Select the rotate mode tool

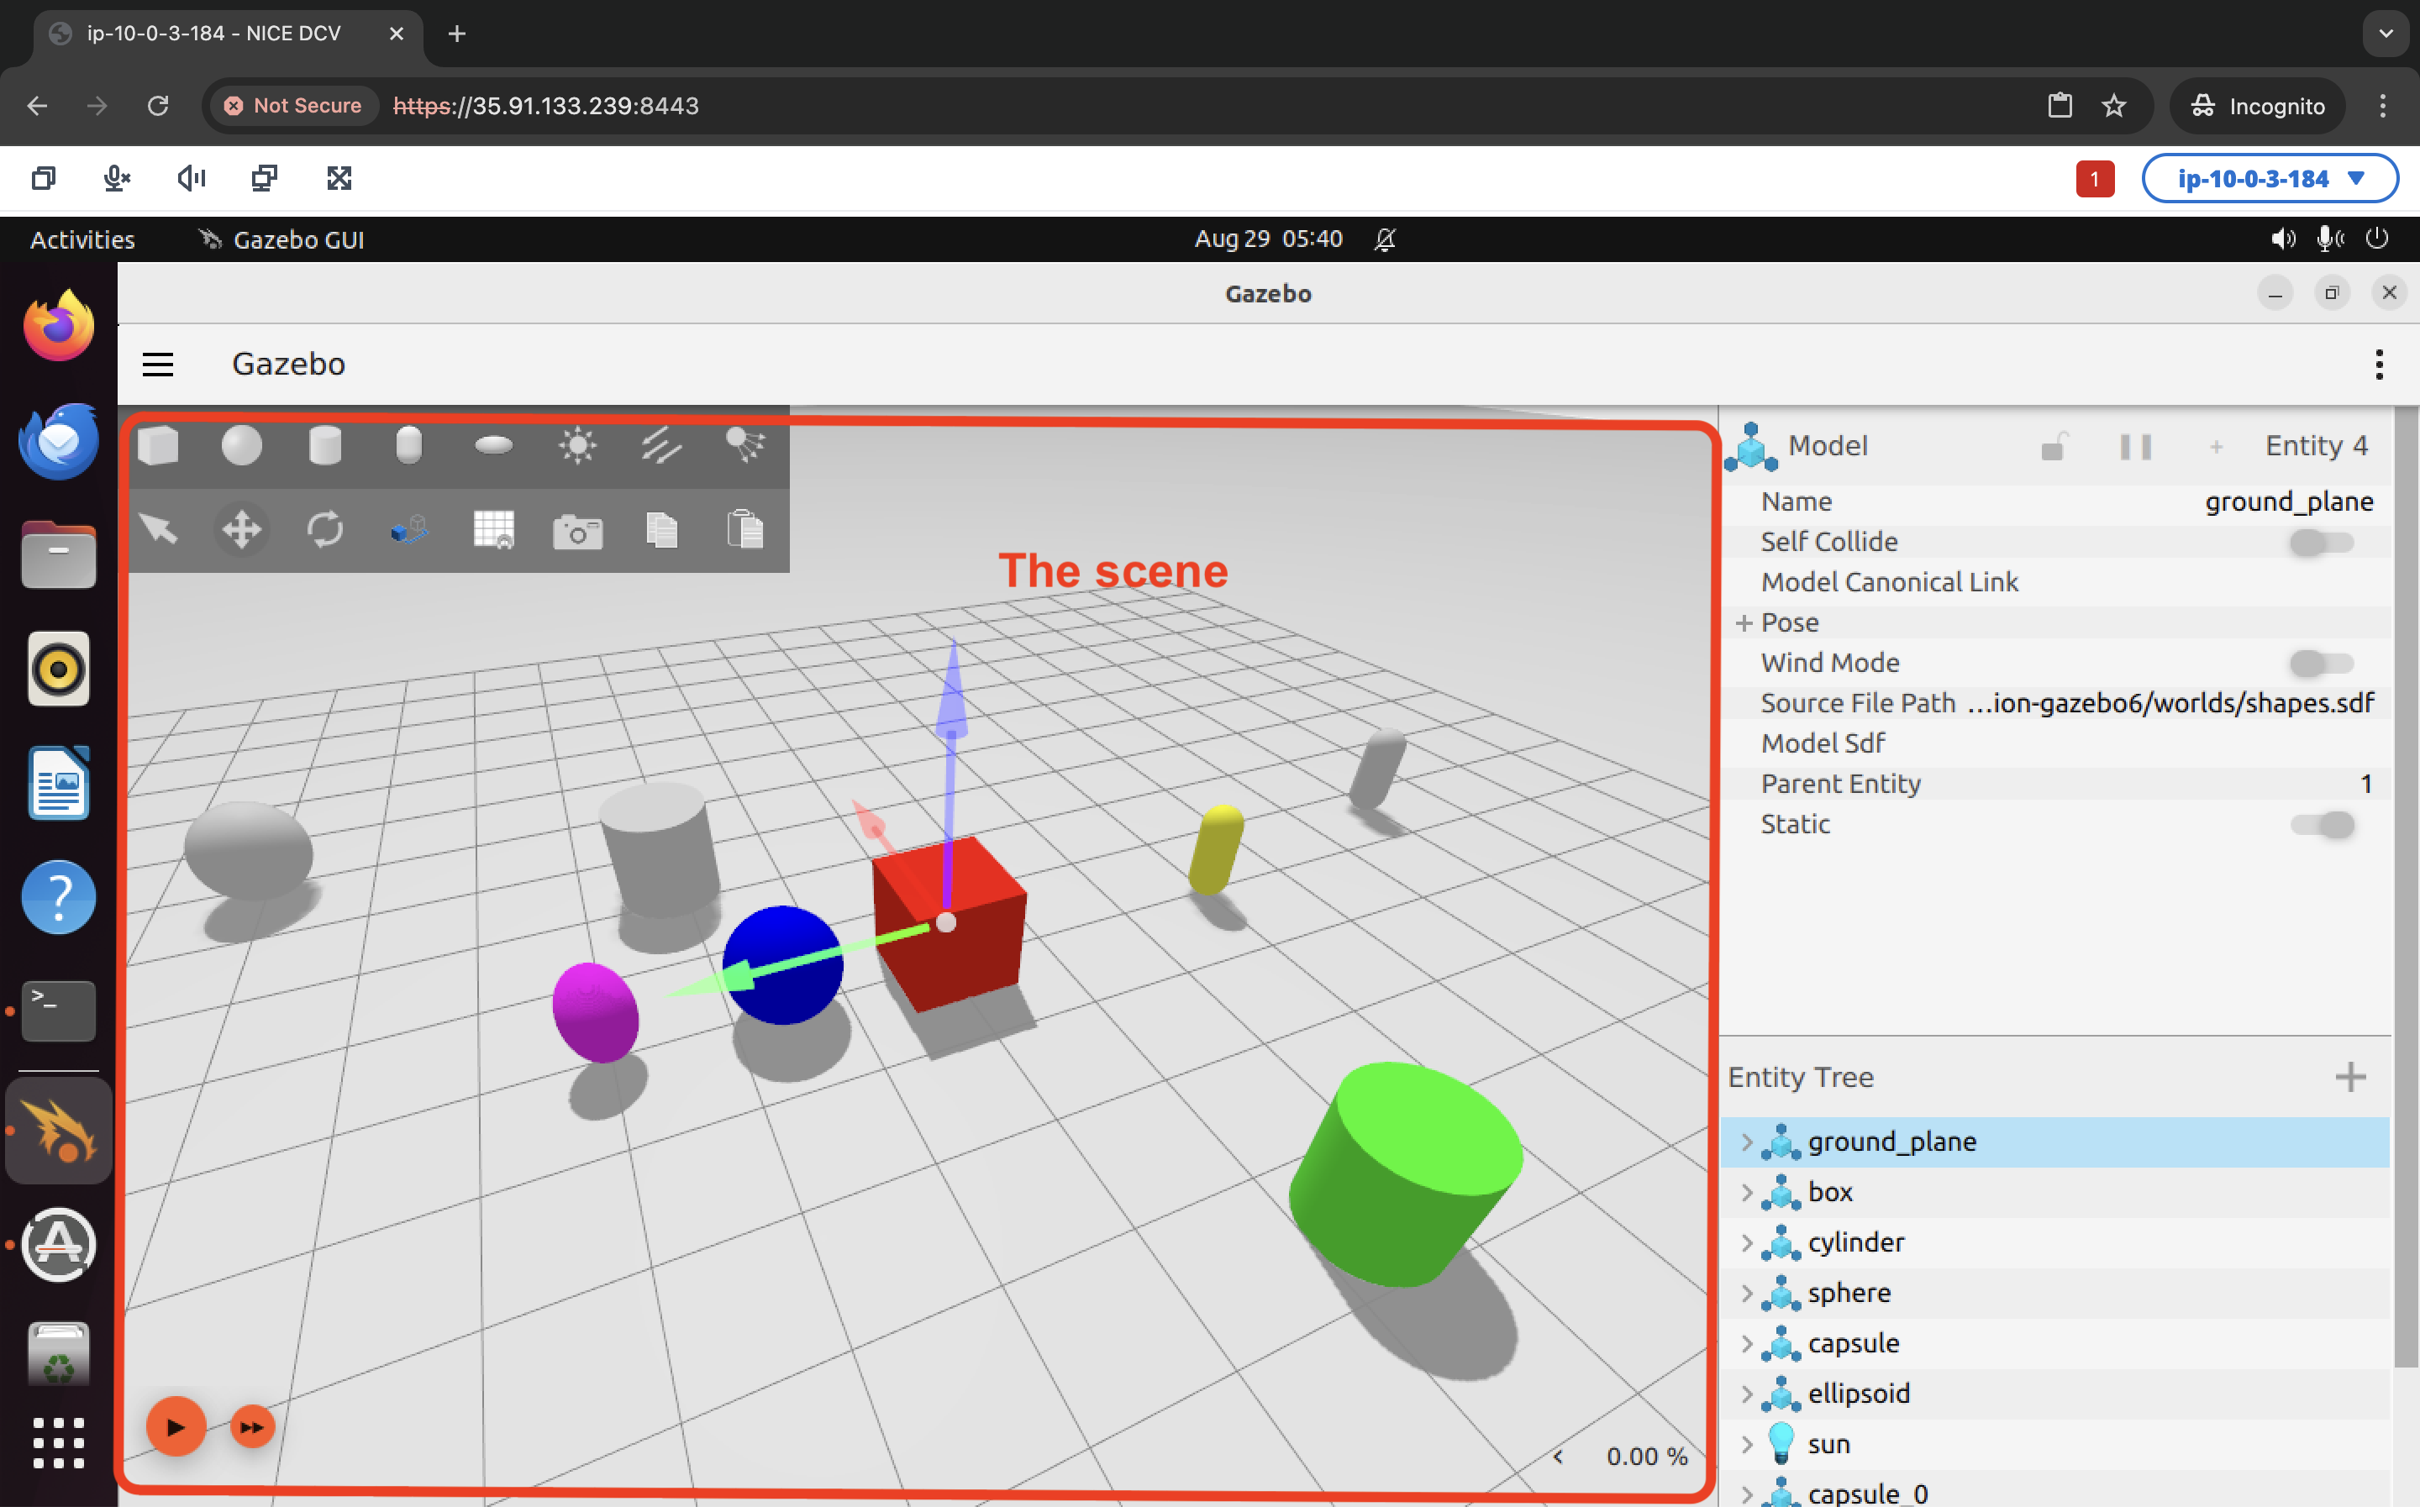(x=325, y=530)
